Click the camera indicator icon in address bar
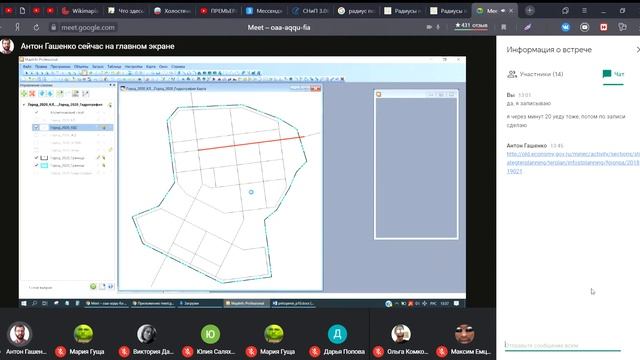Image resolution: width=640 pixels, height=360 pixels. [429, 27]
